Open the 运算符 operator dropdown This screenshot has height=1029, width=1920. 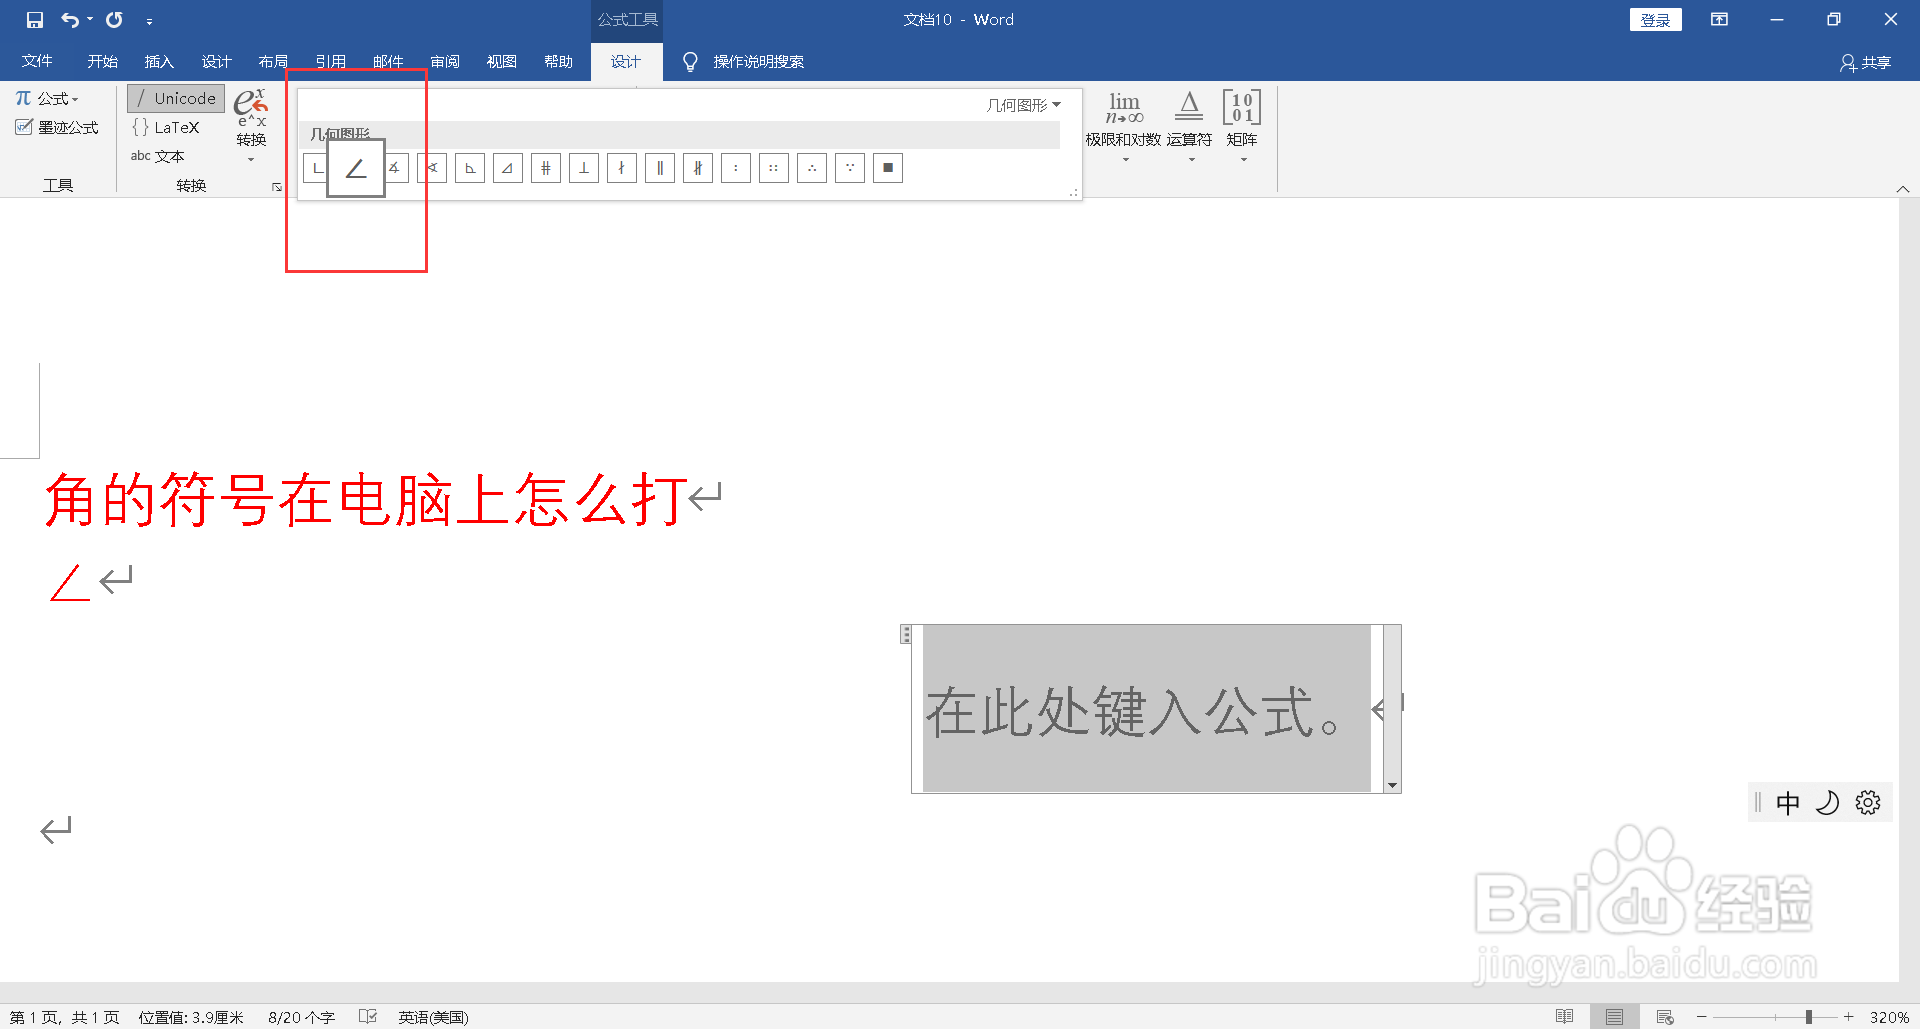1189,127
